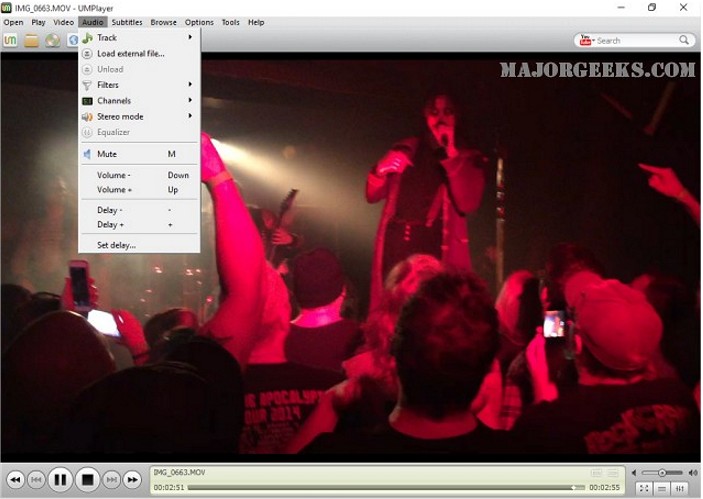The image size is (703, 499).
Task: Click the video playback area
Action: [x=351, y=256]
